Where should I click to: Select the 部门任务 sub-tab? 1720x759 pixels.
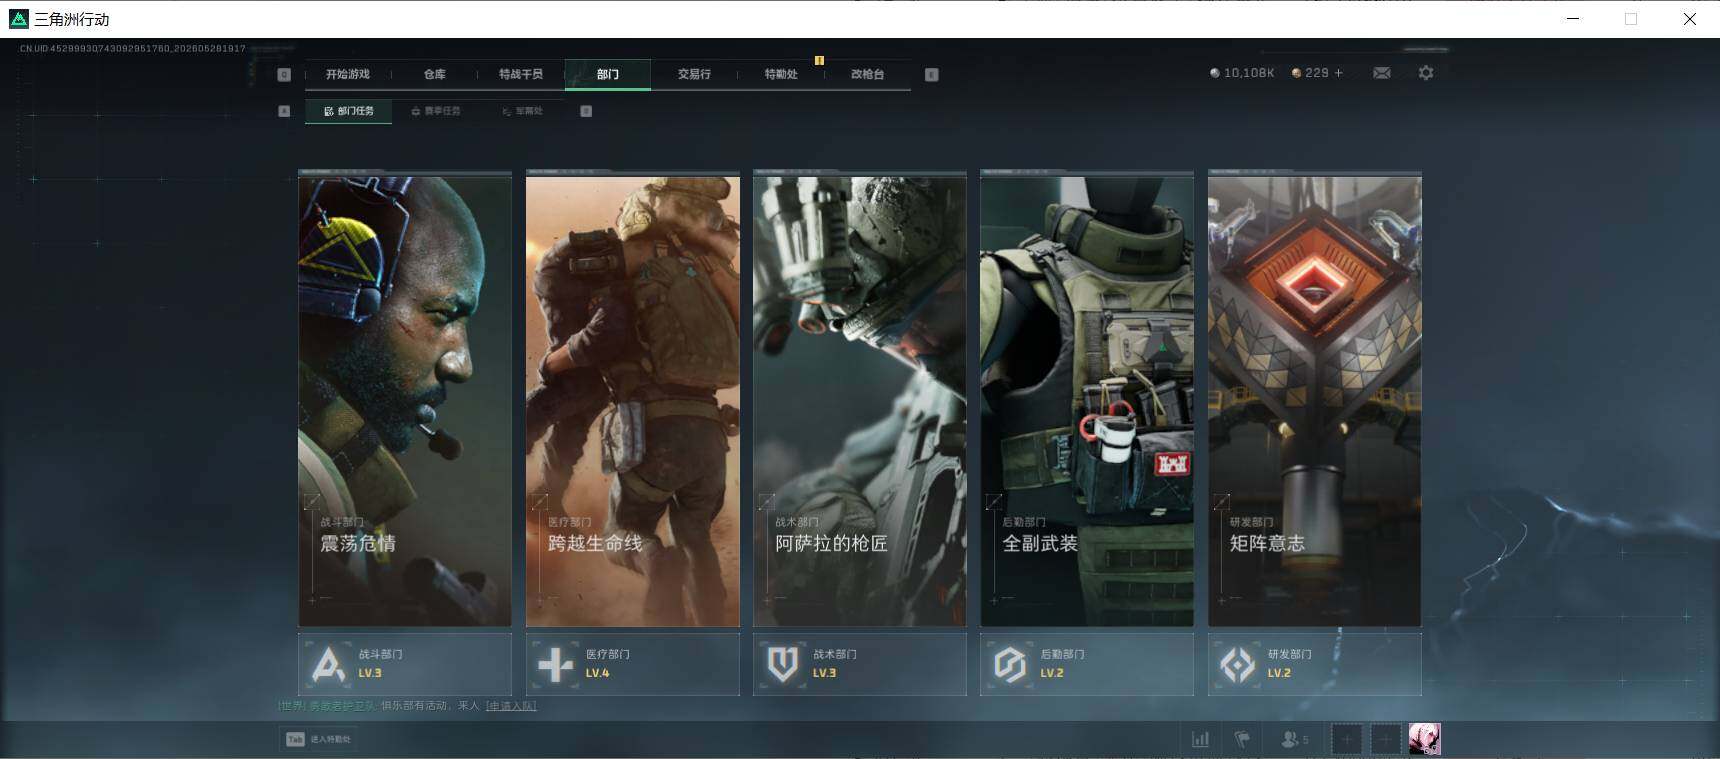(x=348, y=111)
